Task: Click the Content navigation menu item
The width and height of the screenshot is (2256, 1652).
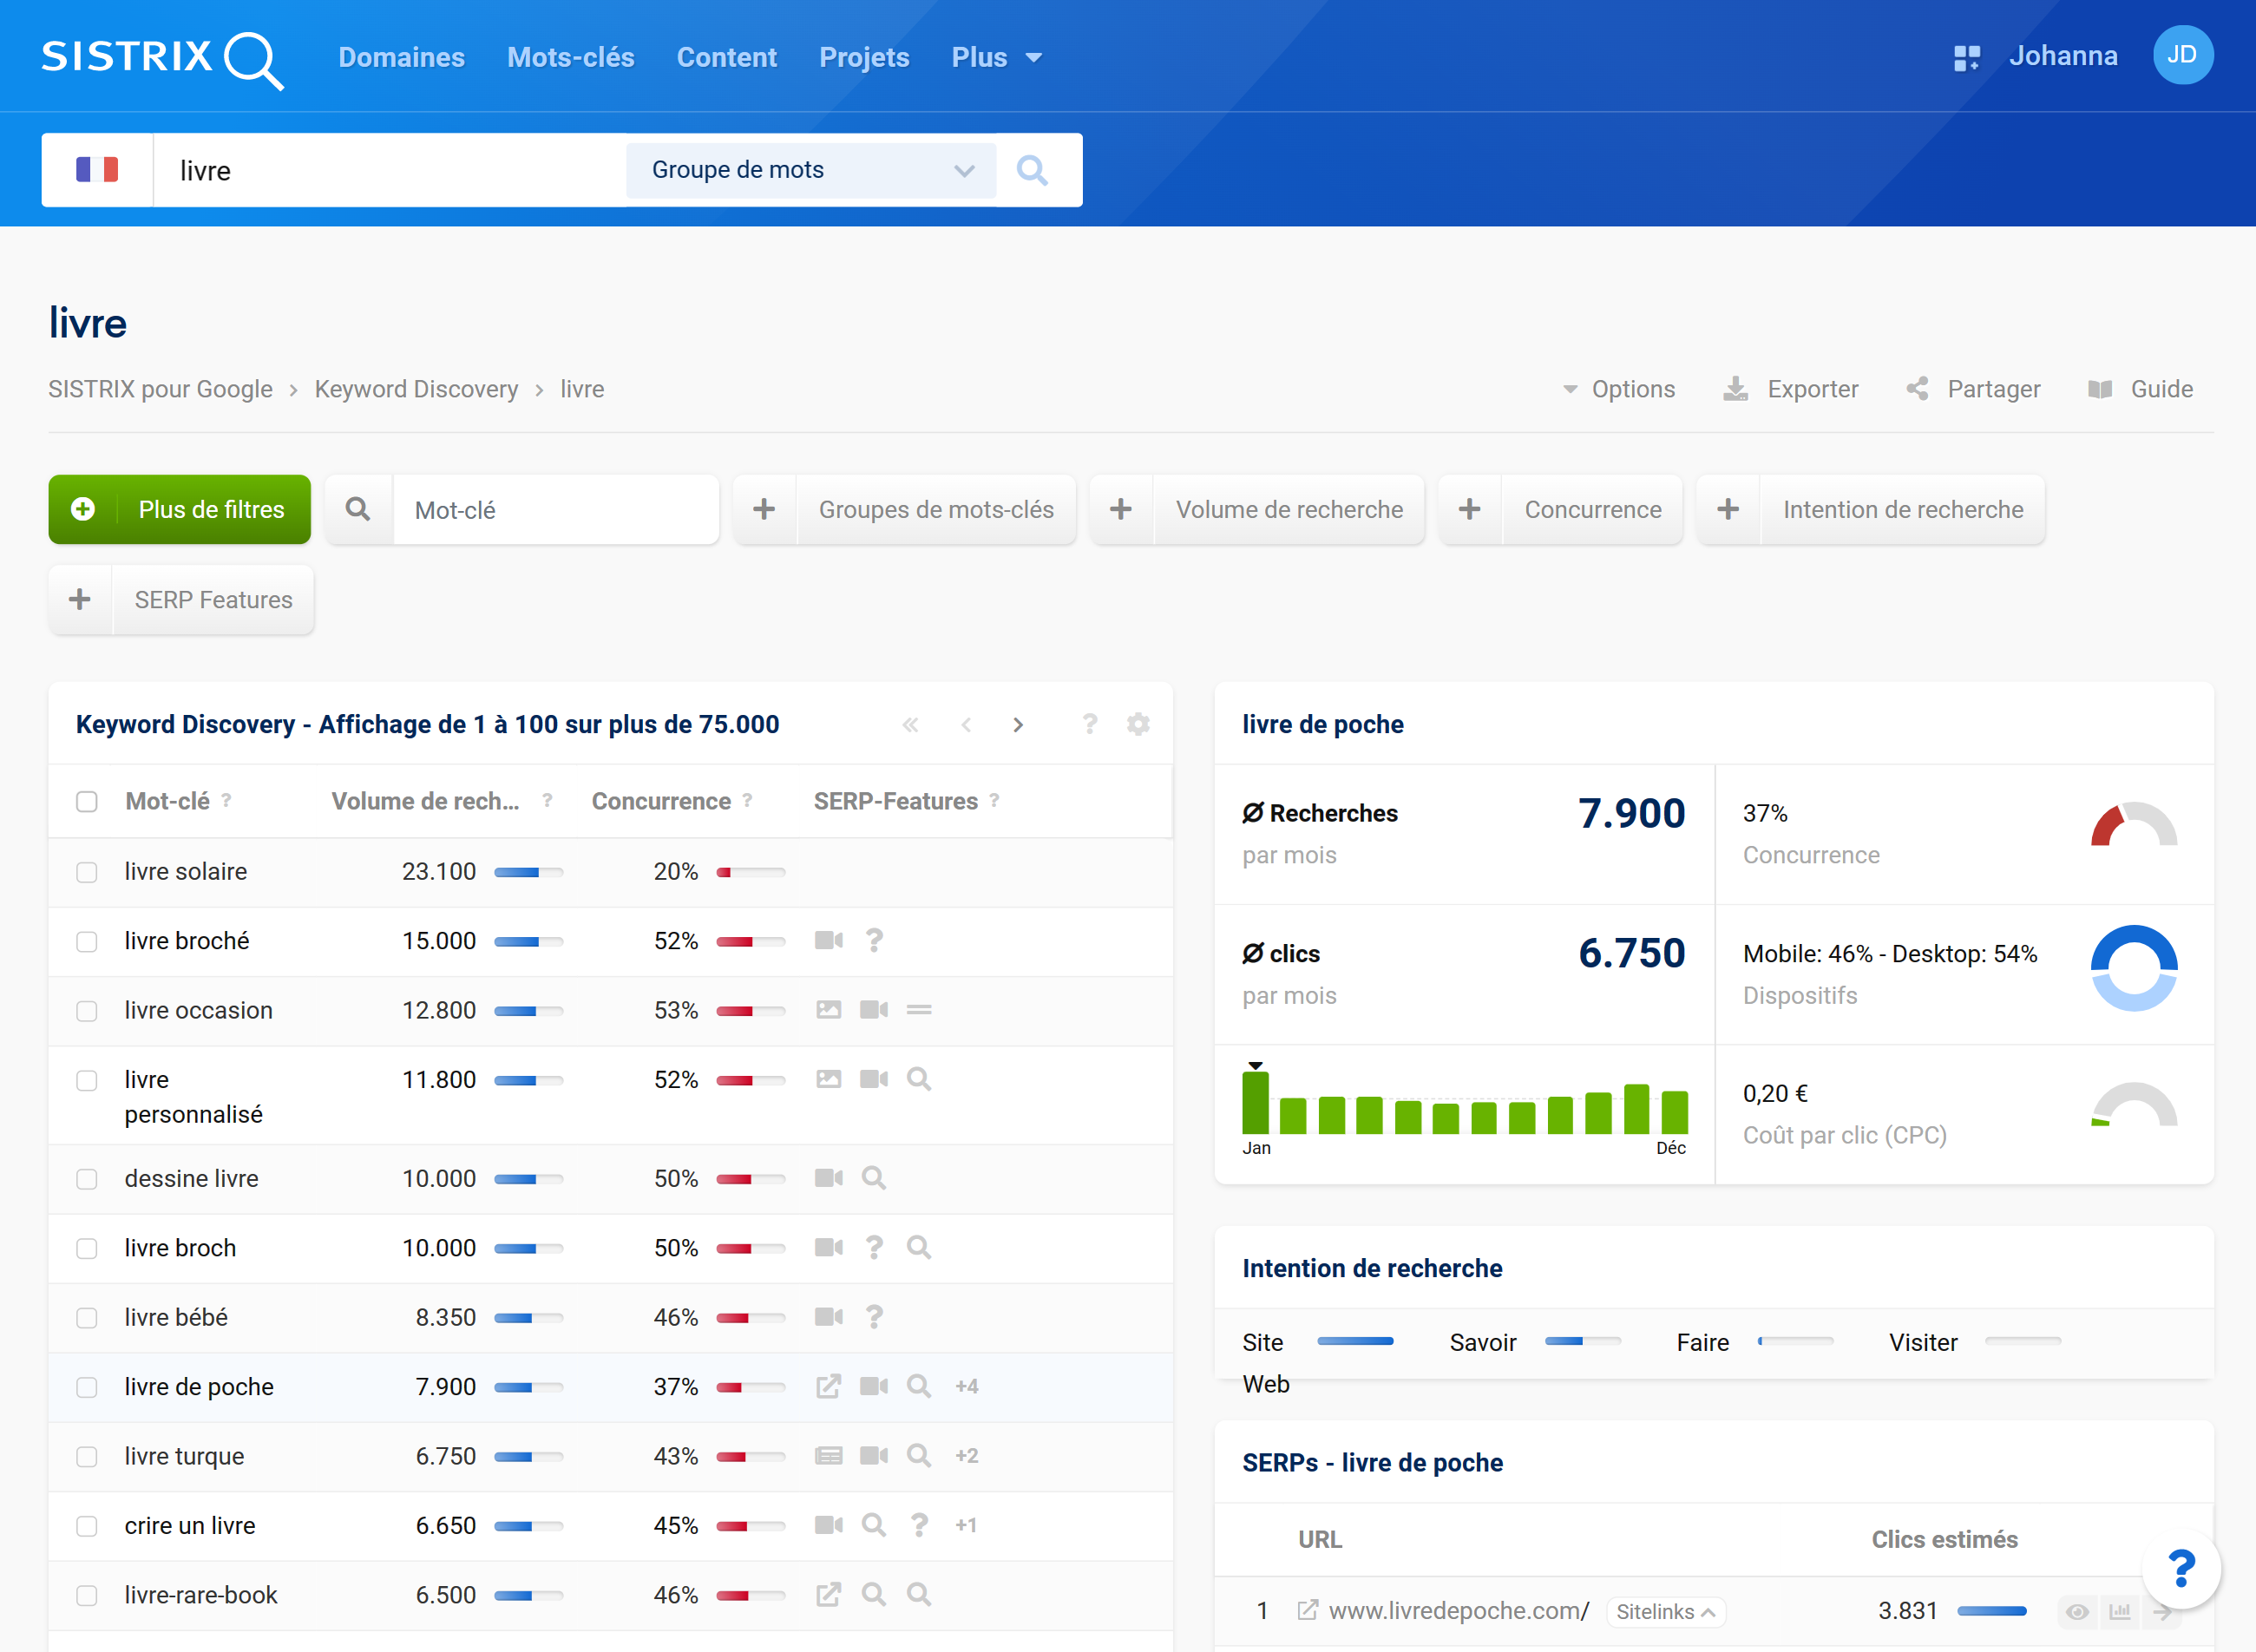Action: click(x=727, y=58)
